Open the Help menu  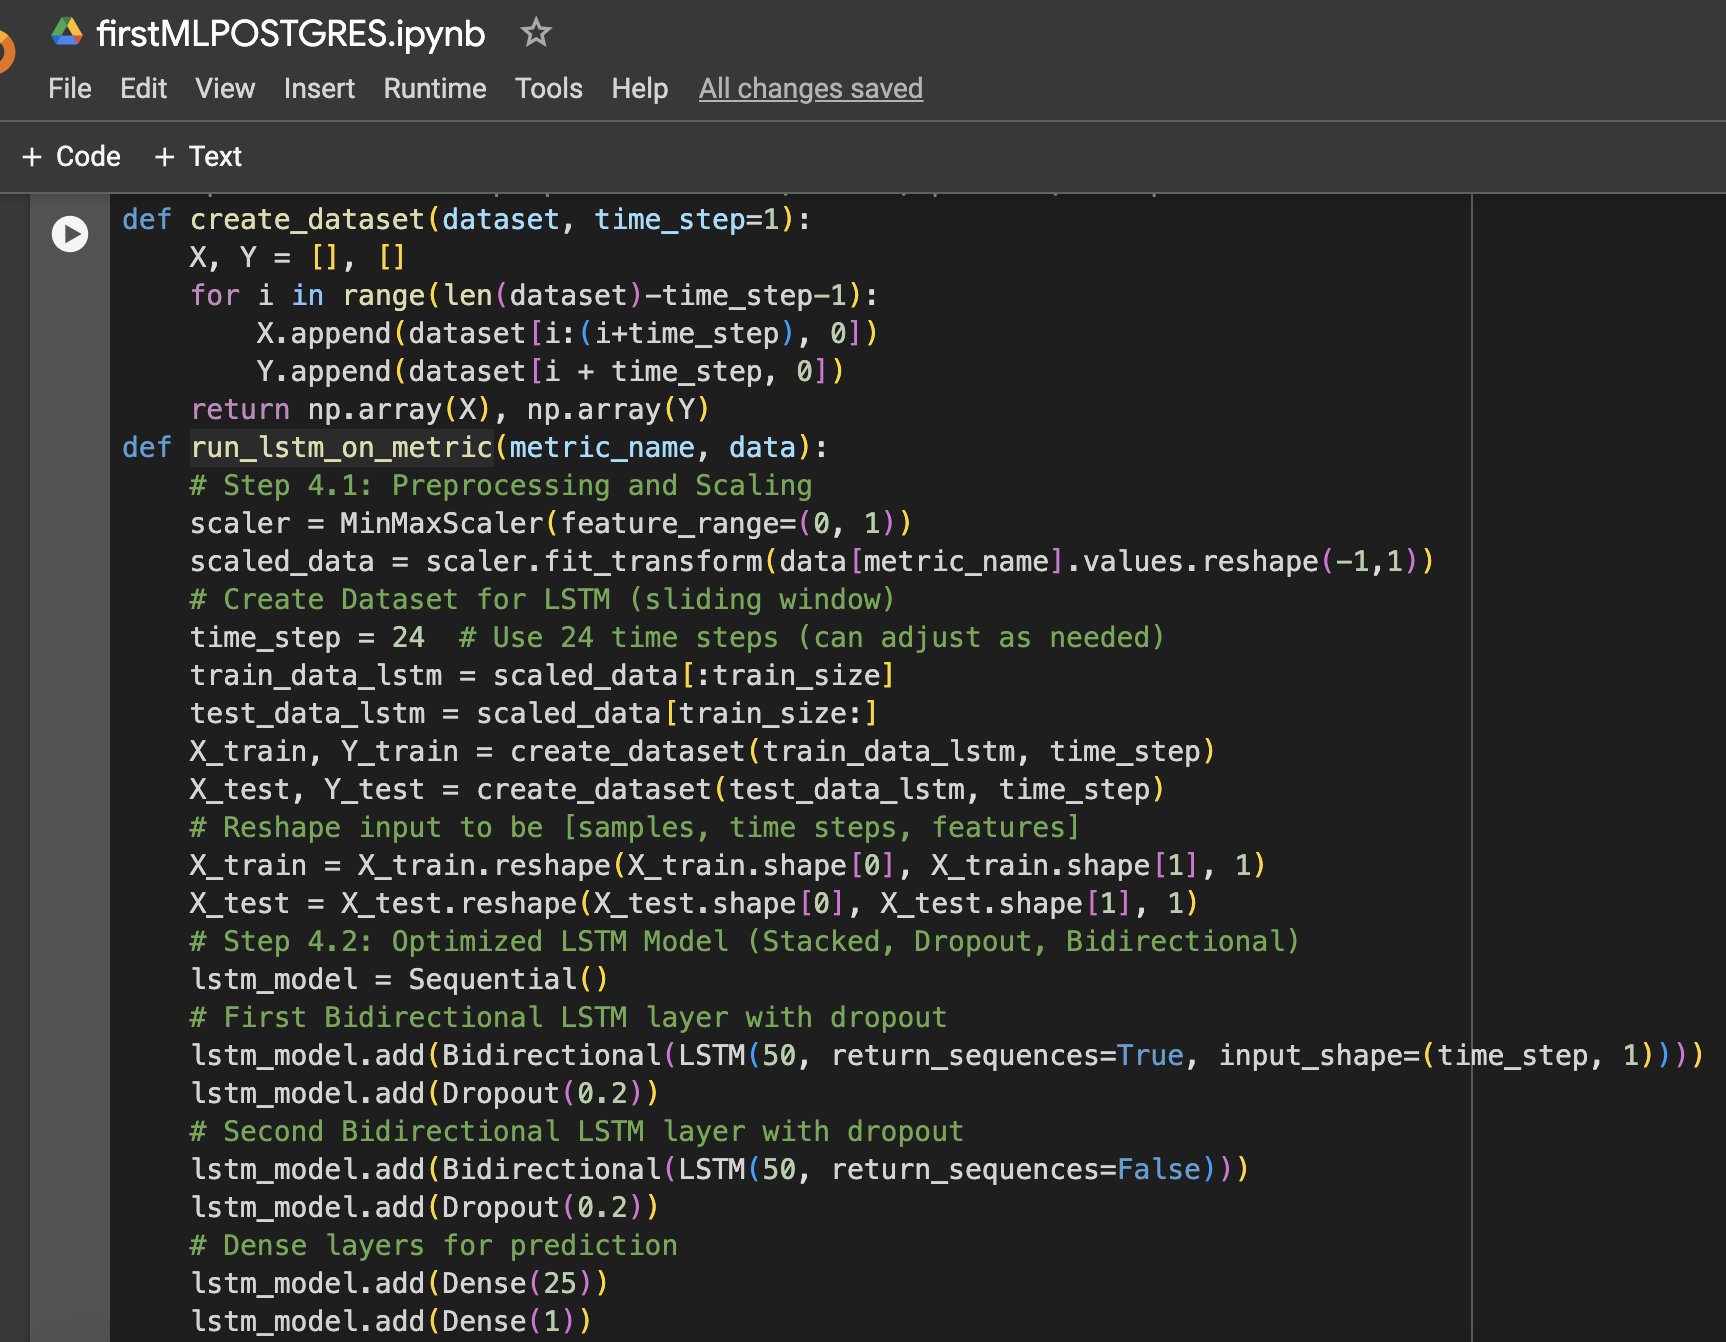coord(640,88)
